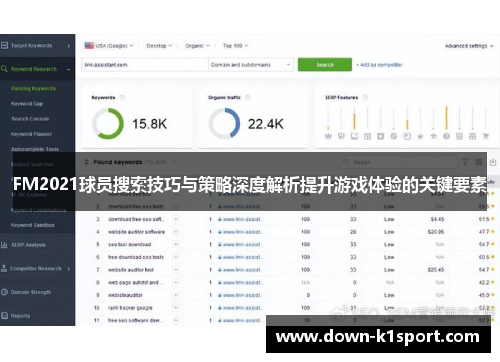Click the video play icon in SERP Features
Screen dimensions: 500x362
coord(381,136)
